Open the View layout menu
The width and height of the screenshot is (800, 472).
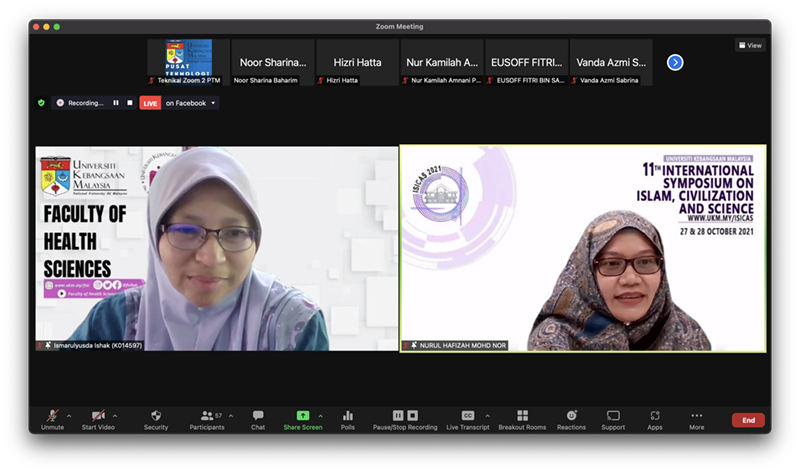pyautogui.click(x=750, y=45)
